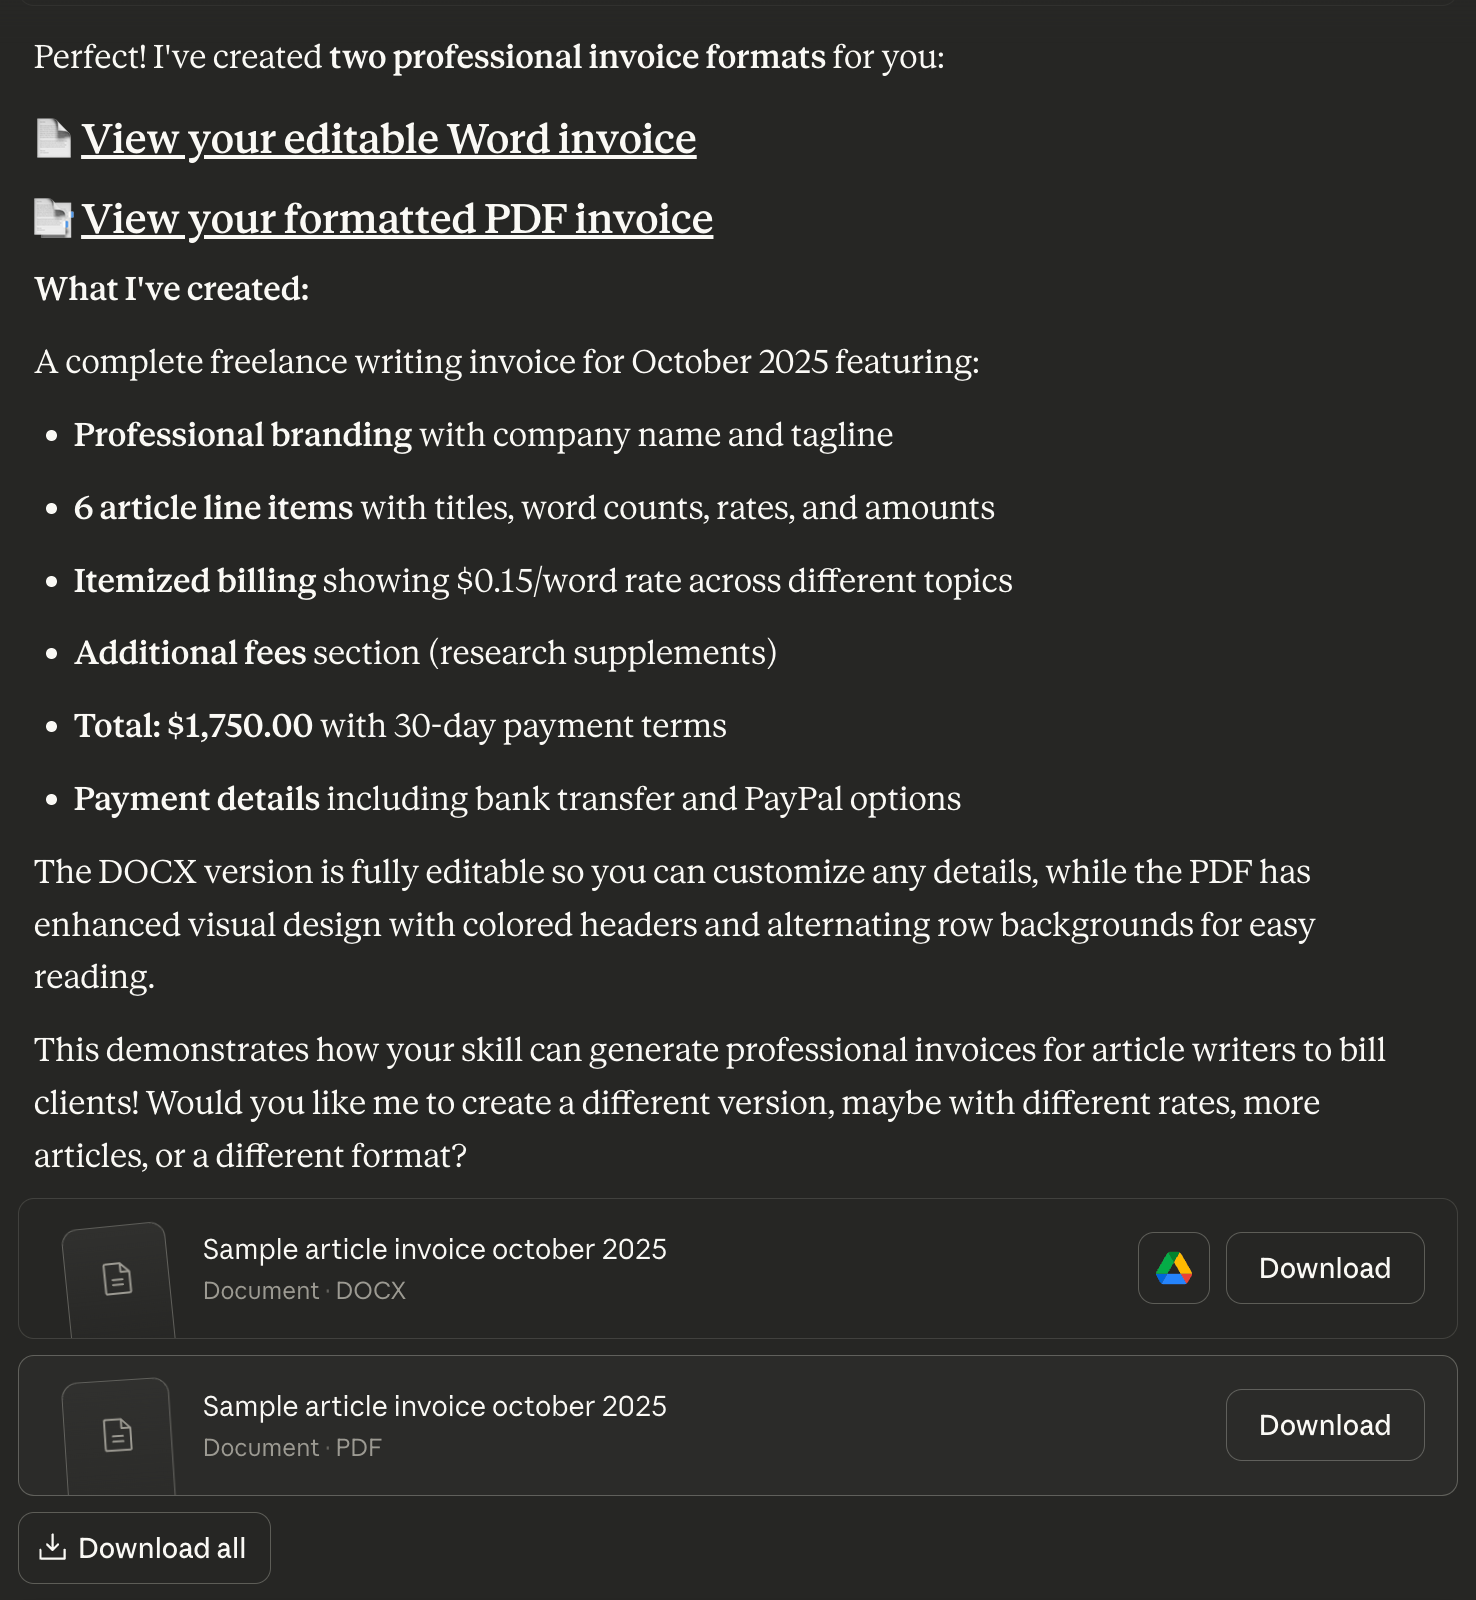The height and width of the screenshot is (1600, 1476).
Task: Click the page emoji beside PDF invoice link
Action: point(53,219)
